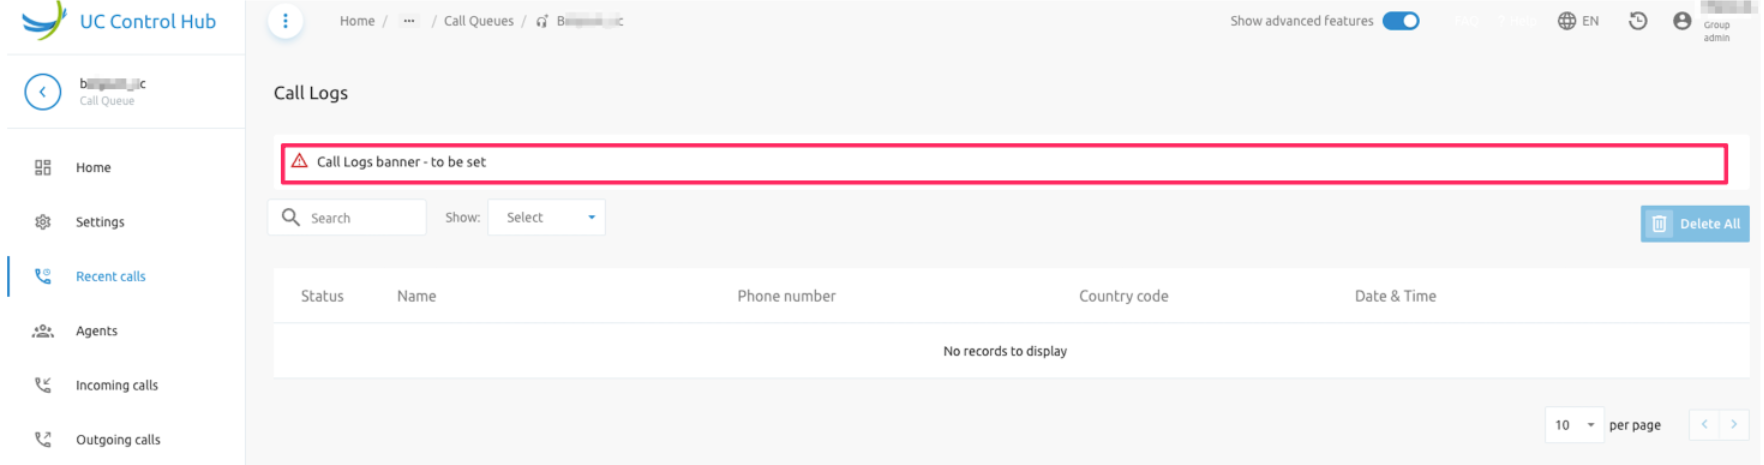This screenshot has height=465, width=1764.
Task: Click the globe language icon
Action: click(1567, 21)
